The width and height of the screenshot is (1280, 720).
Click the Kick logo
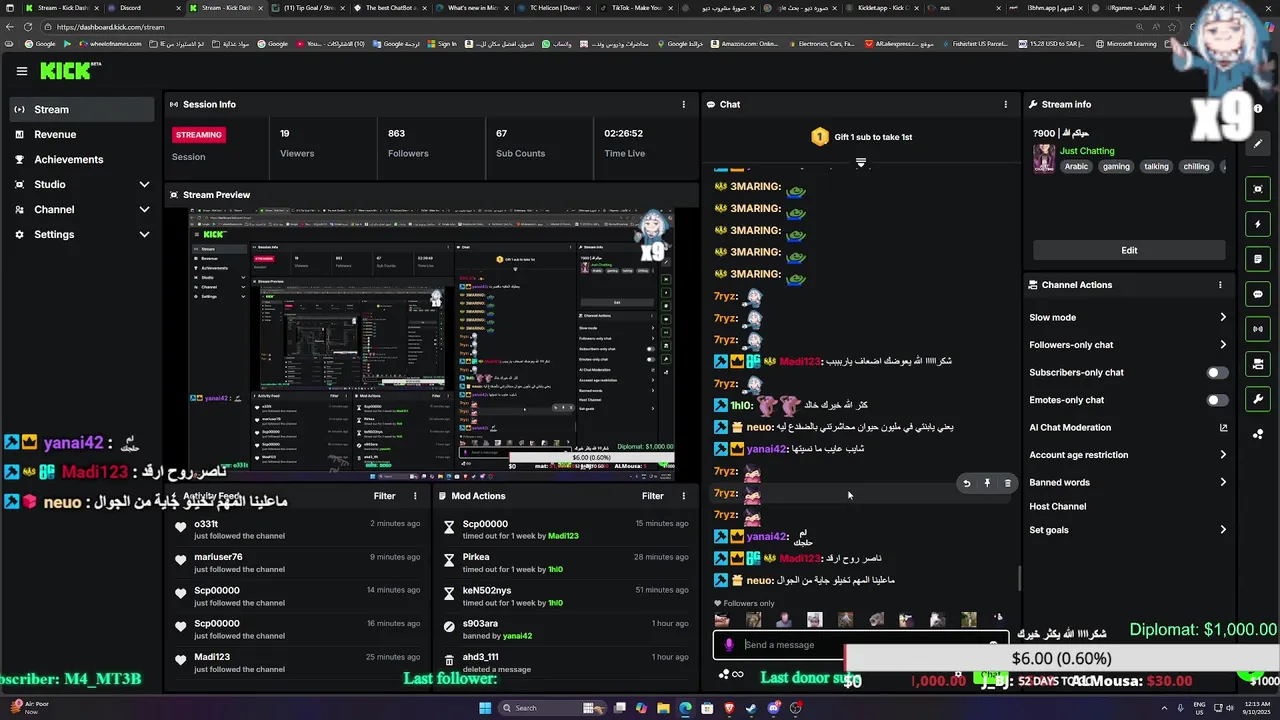tap(68, 71)
